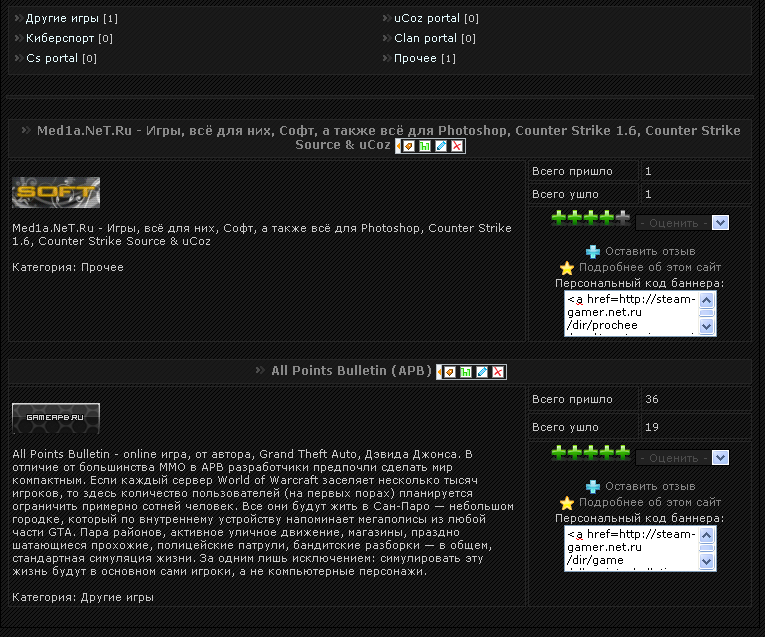Image resolution: width=765 pixels, height=637 pixels.
Task: Click scroll-down arrow in All Points Bulletin code box
Action: tap(707, 562)
